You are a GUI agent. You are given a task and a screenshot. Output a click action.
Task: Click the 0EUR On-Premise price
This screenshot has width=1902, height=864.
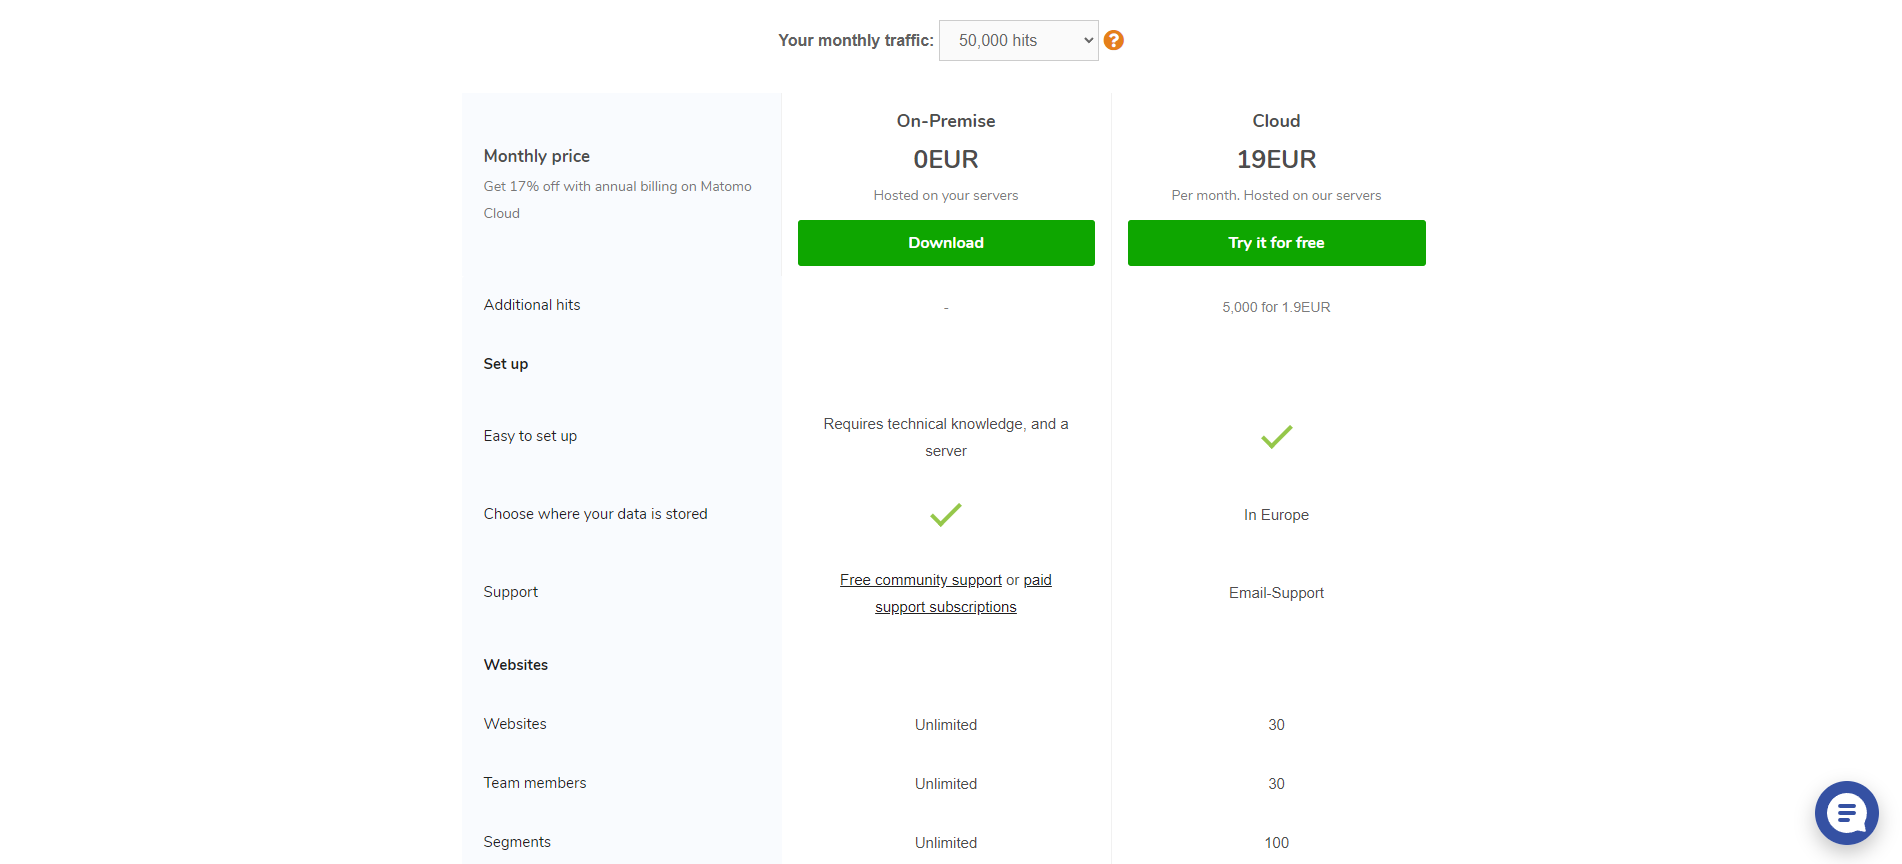click(x=946, y=159)
